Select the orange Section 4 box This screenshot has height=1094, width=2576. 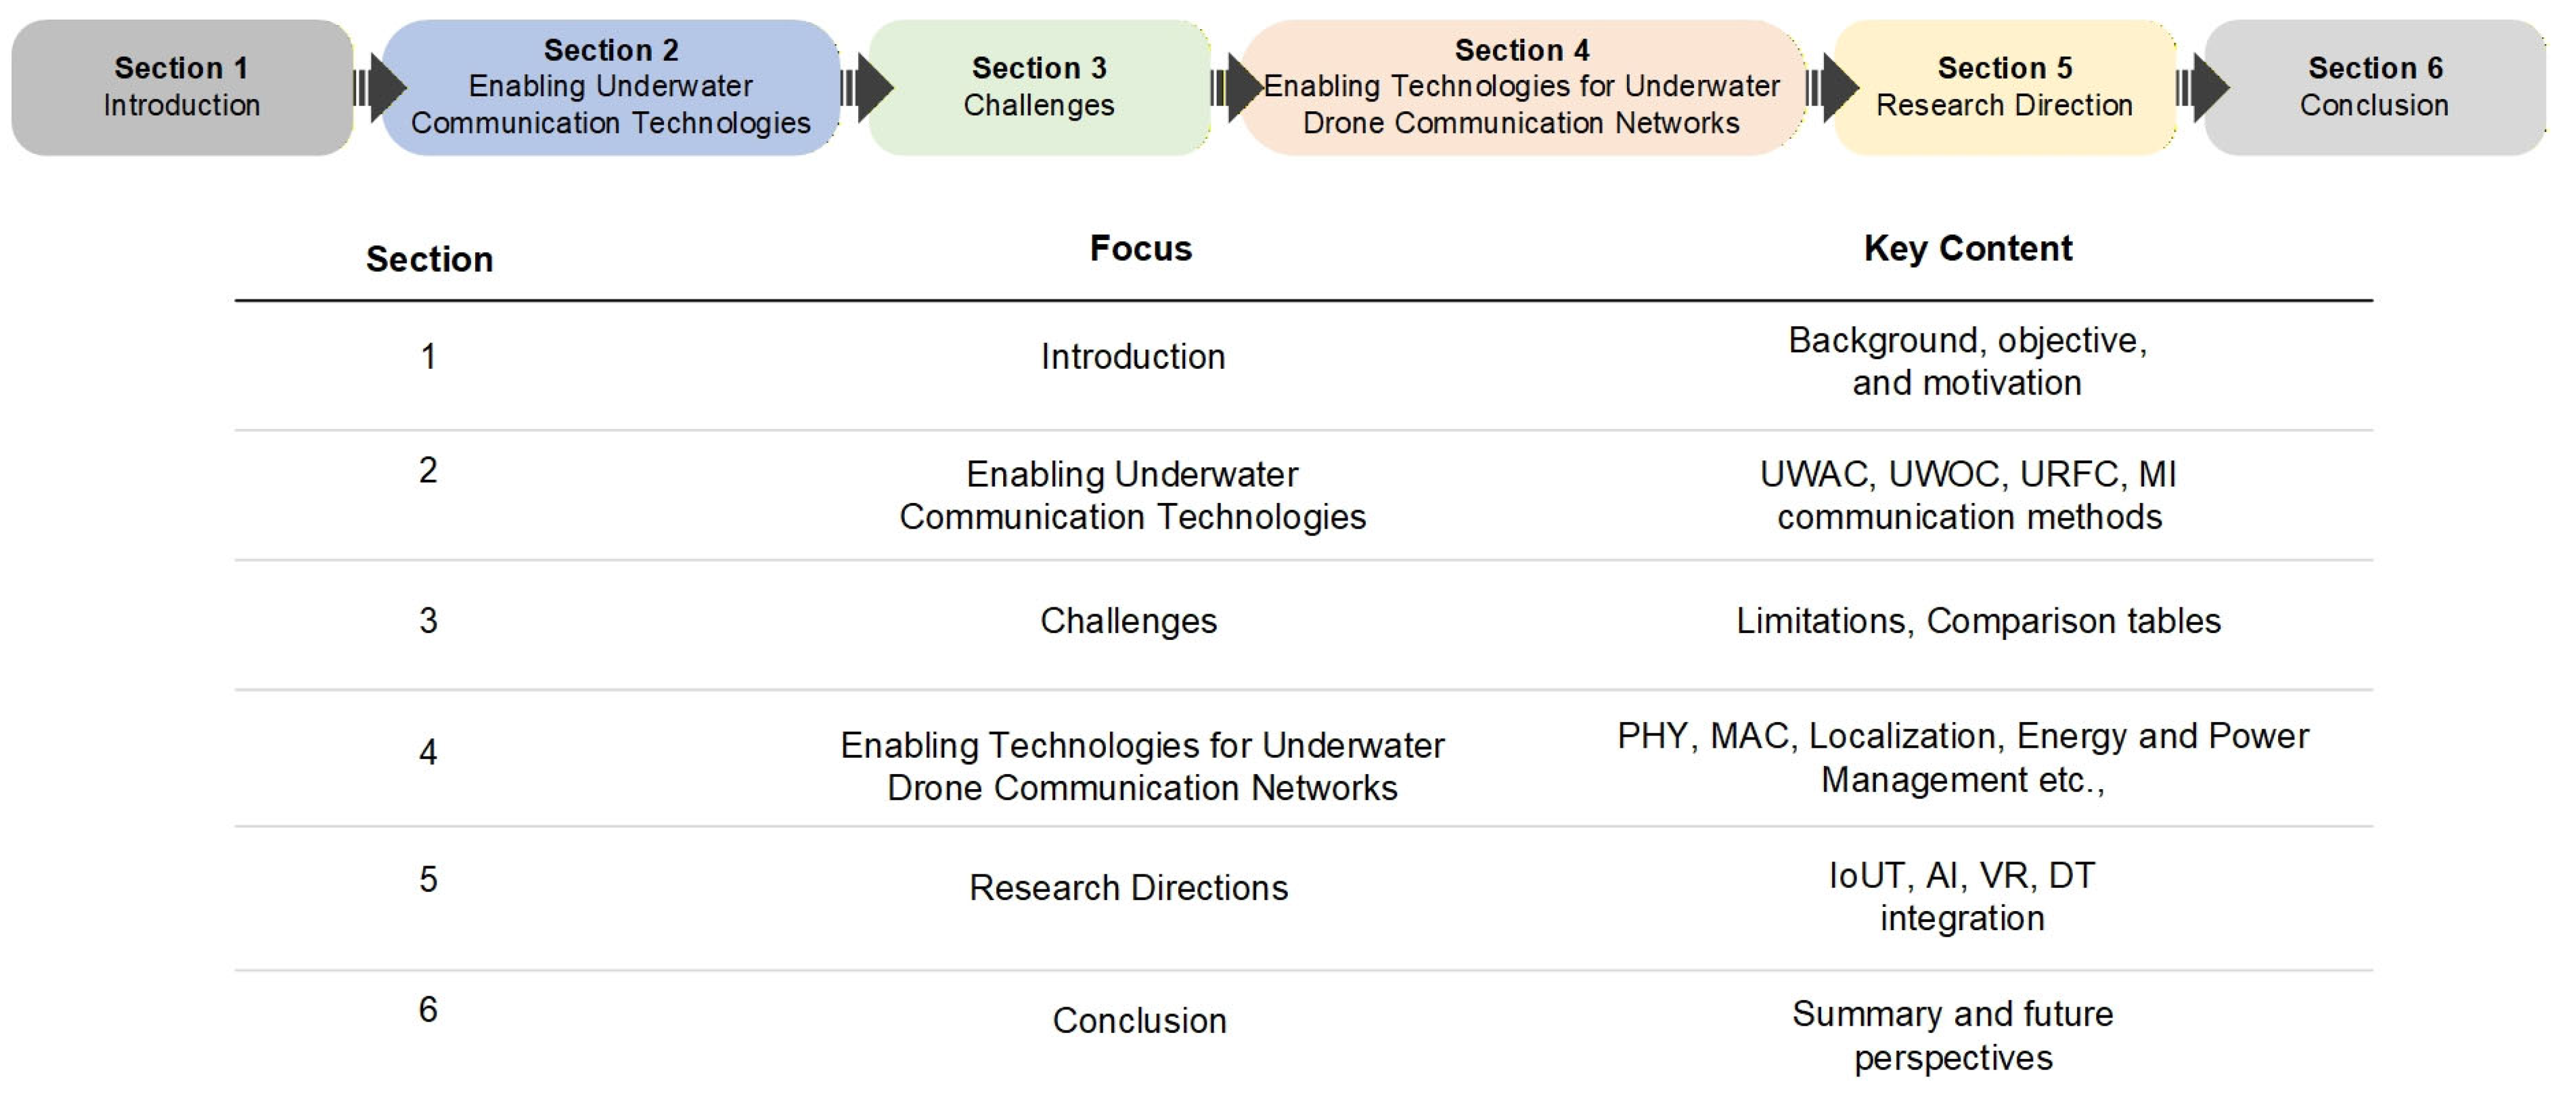(1521, 88)
